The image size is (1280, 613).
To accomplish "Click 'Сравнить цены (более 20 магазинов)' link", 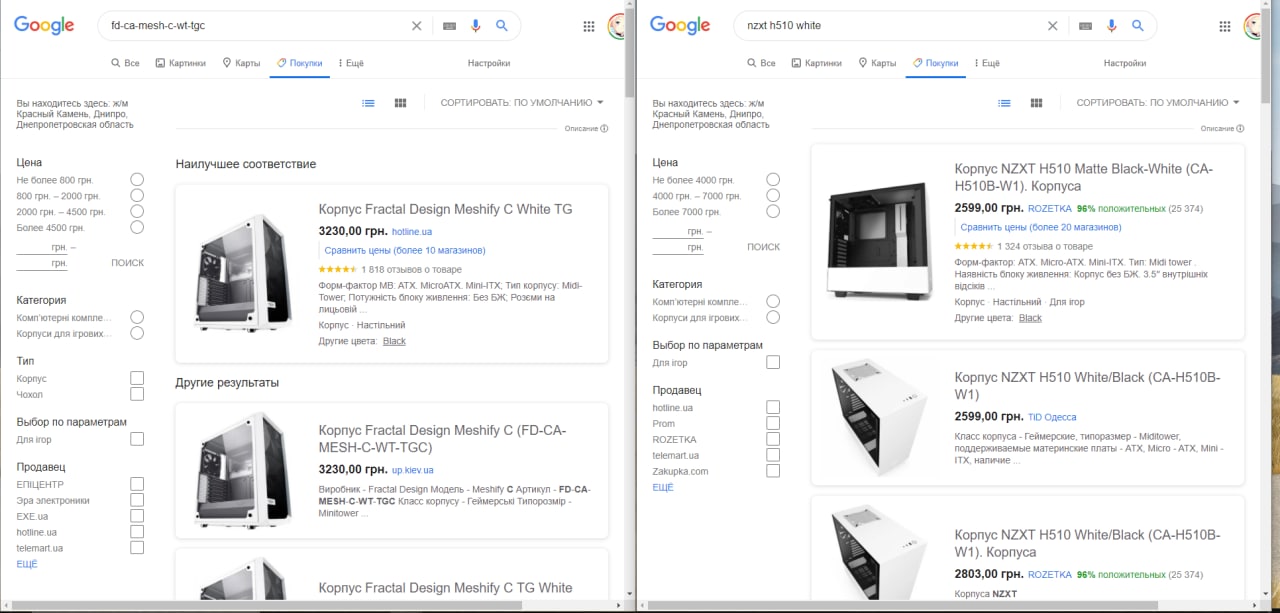I will pos(1041,227).
